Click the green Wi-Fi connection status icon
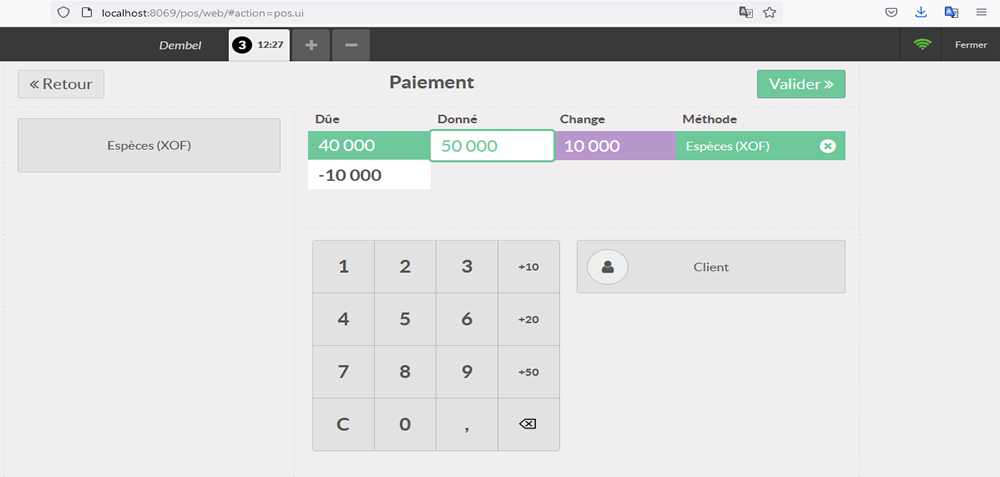 coord(922,44)
